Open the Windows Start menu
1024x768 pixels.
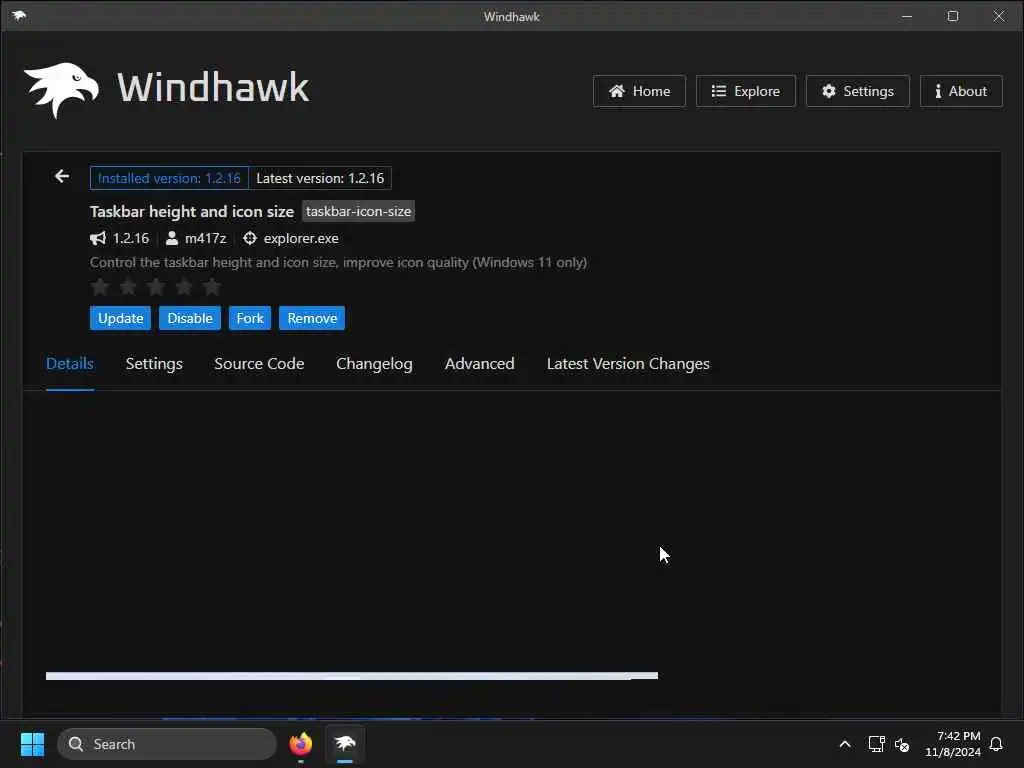(x=32, y=744)
